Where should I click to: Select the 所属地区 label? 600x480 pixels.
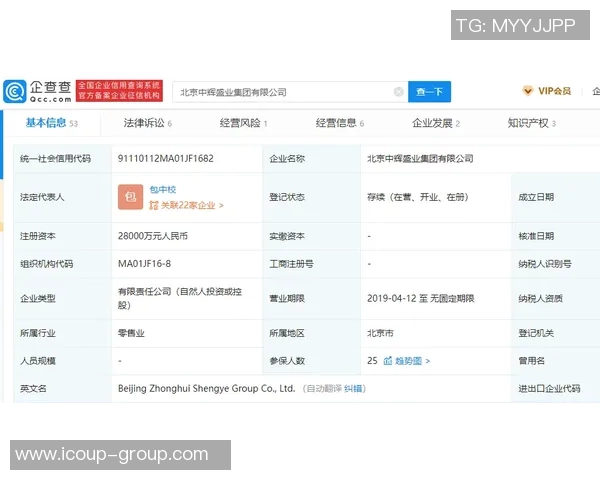[x=287, y=333]
